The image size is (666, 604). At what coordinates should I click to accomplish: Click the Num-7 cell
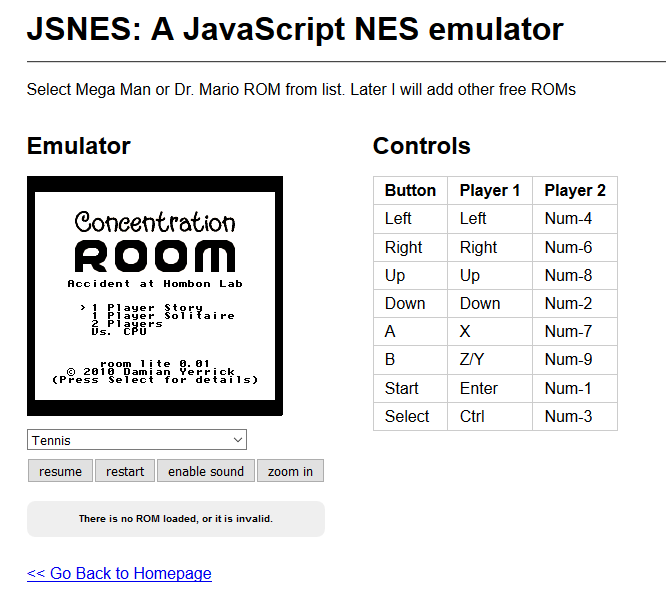[x=575, y=331]
